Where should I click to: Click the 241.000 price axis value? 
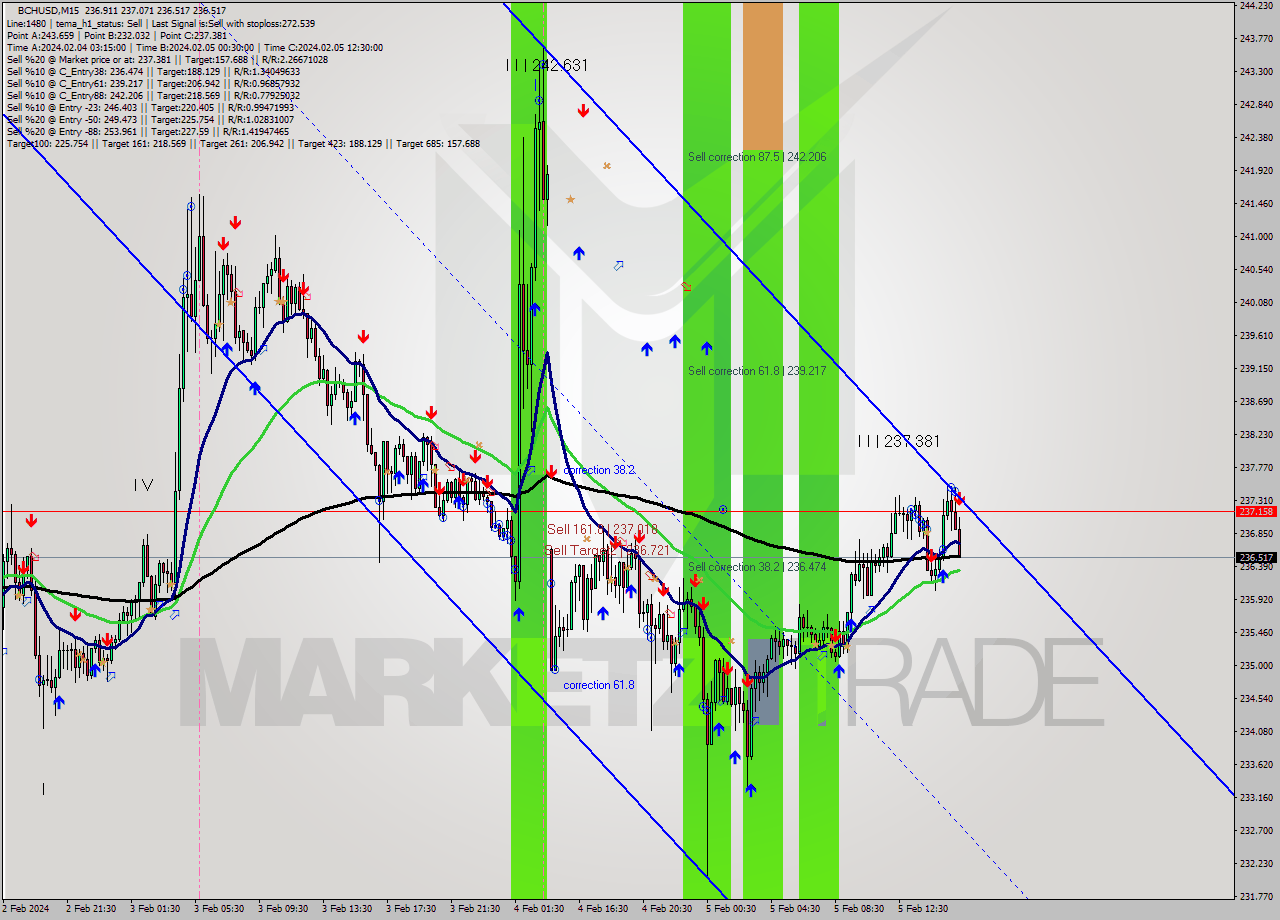(x=1255, y=237)
